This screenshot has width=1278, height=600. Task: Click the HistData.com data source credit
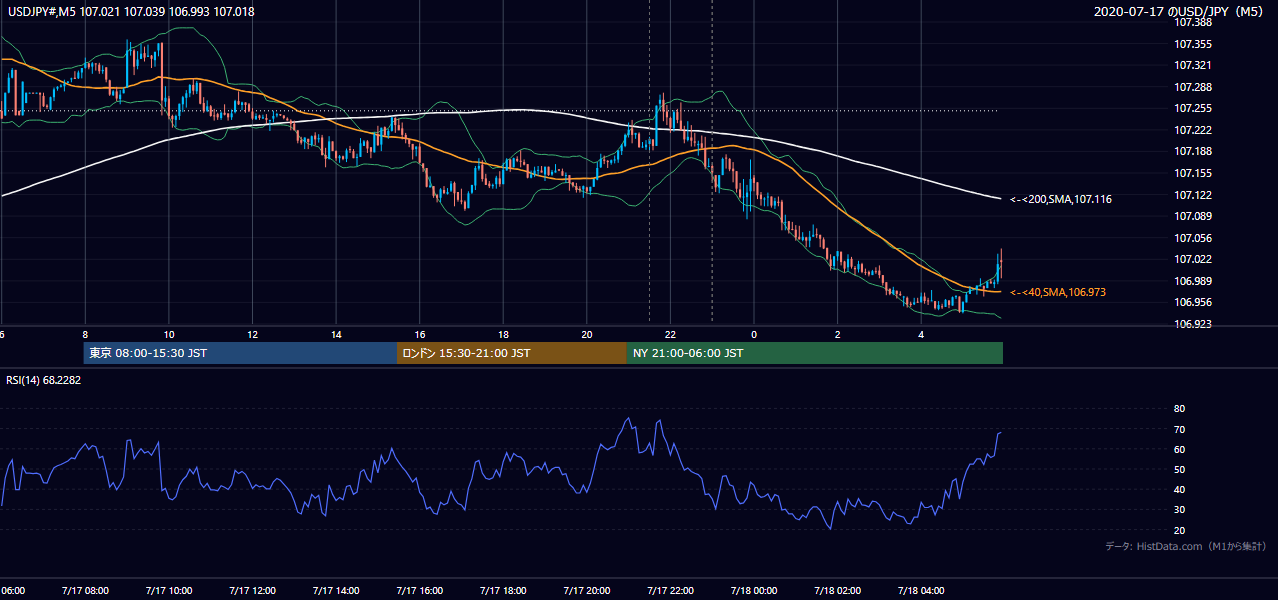coord(1186,546)
